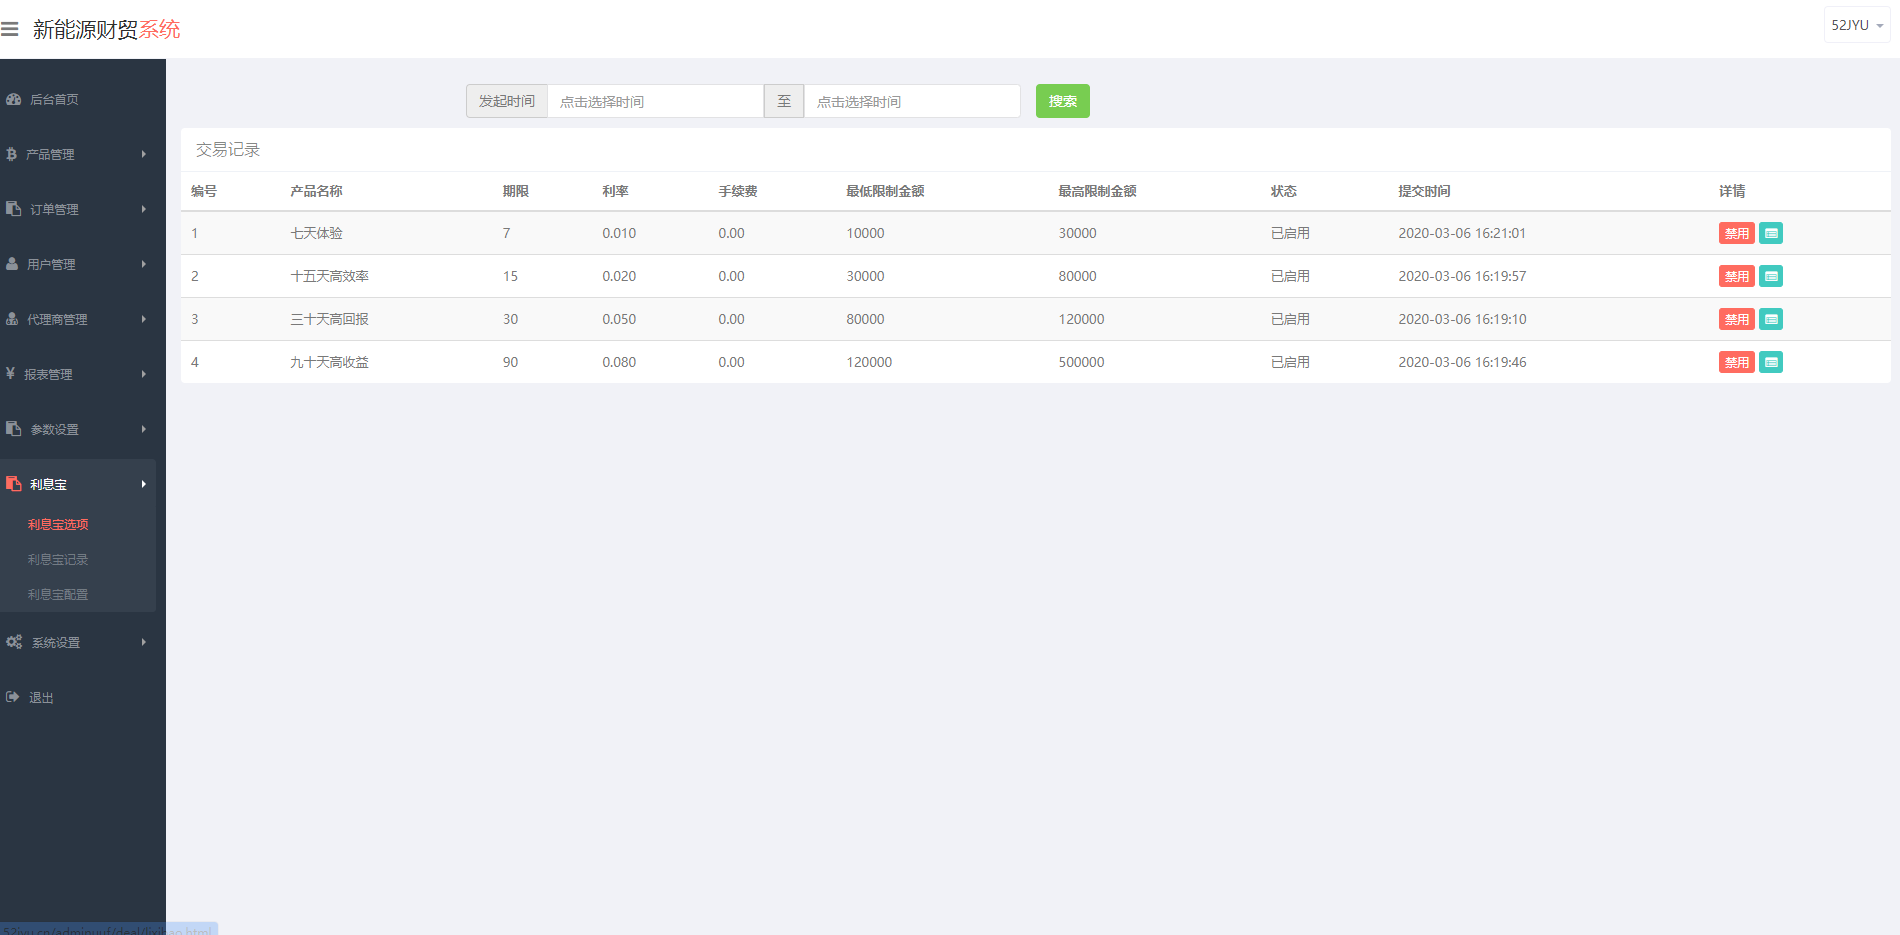Click the 退出 logout icon in sidebar
The height and width of the screenshot is (935, 1900).
tap(13, 697)
